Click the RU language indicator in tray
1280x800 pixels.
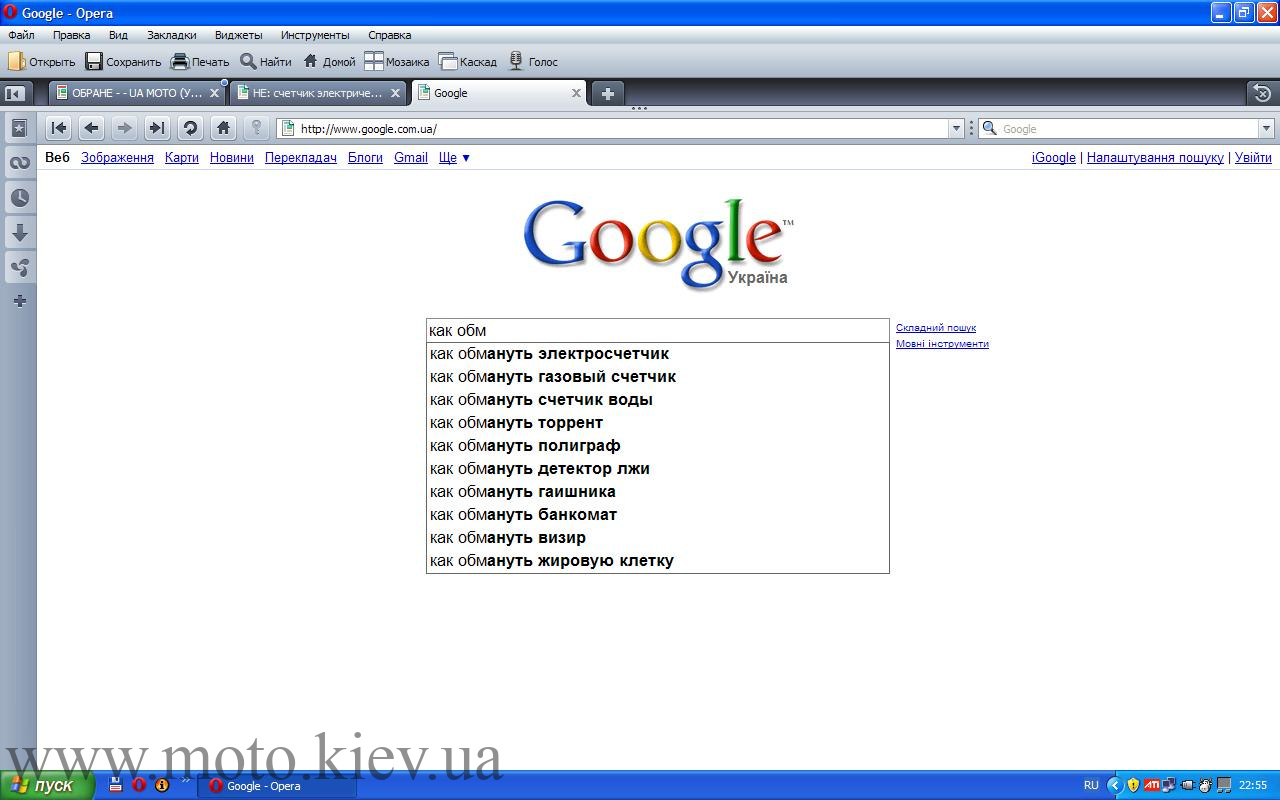click(1091, 785)
